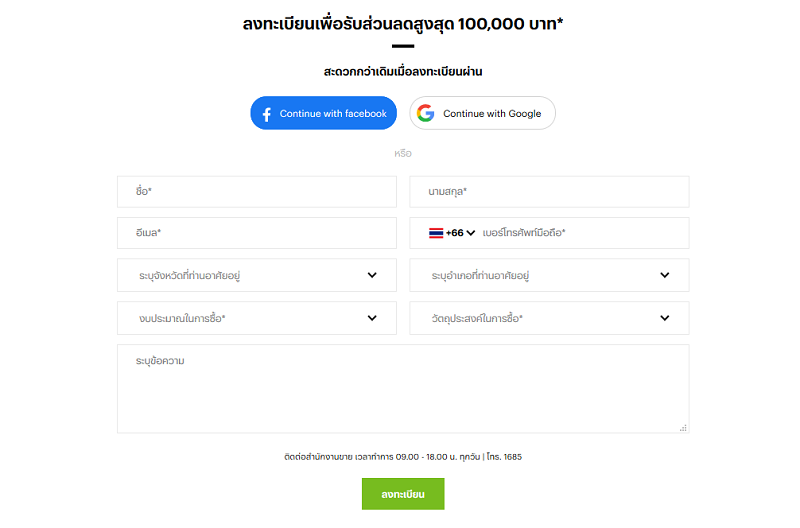Click the Thailand flag icon
The width and height of the screenshot is (800, 528).
436,233
